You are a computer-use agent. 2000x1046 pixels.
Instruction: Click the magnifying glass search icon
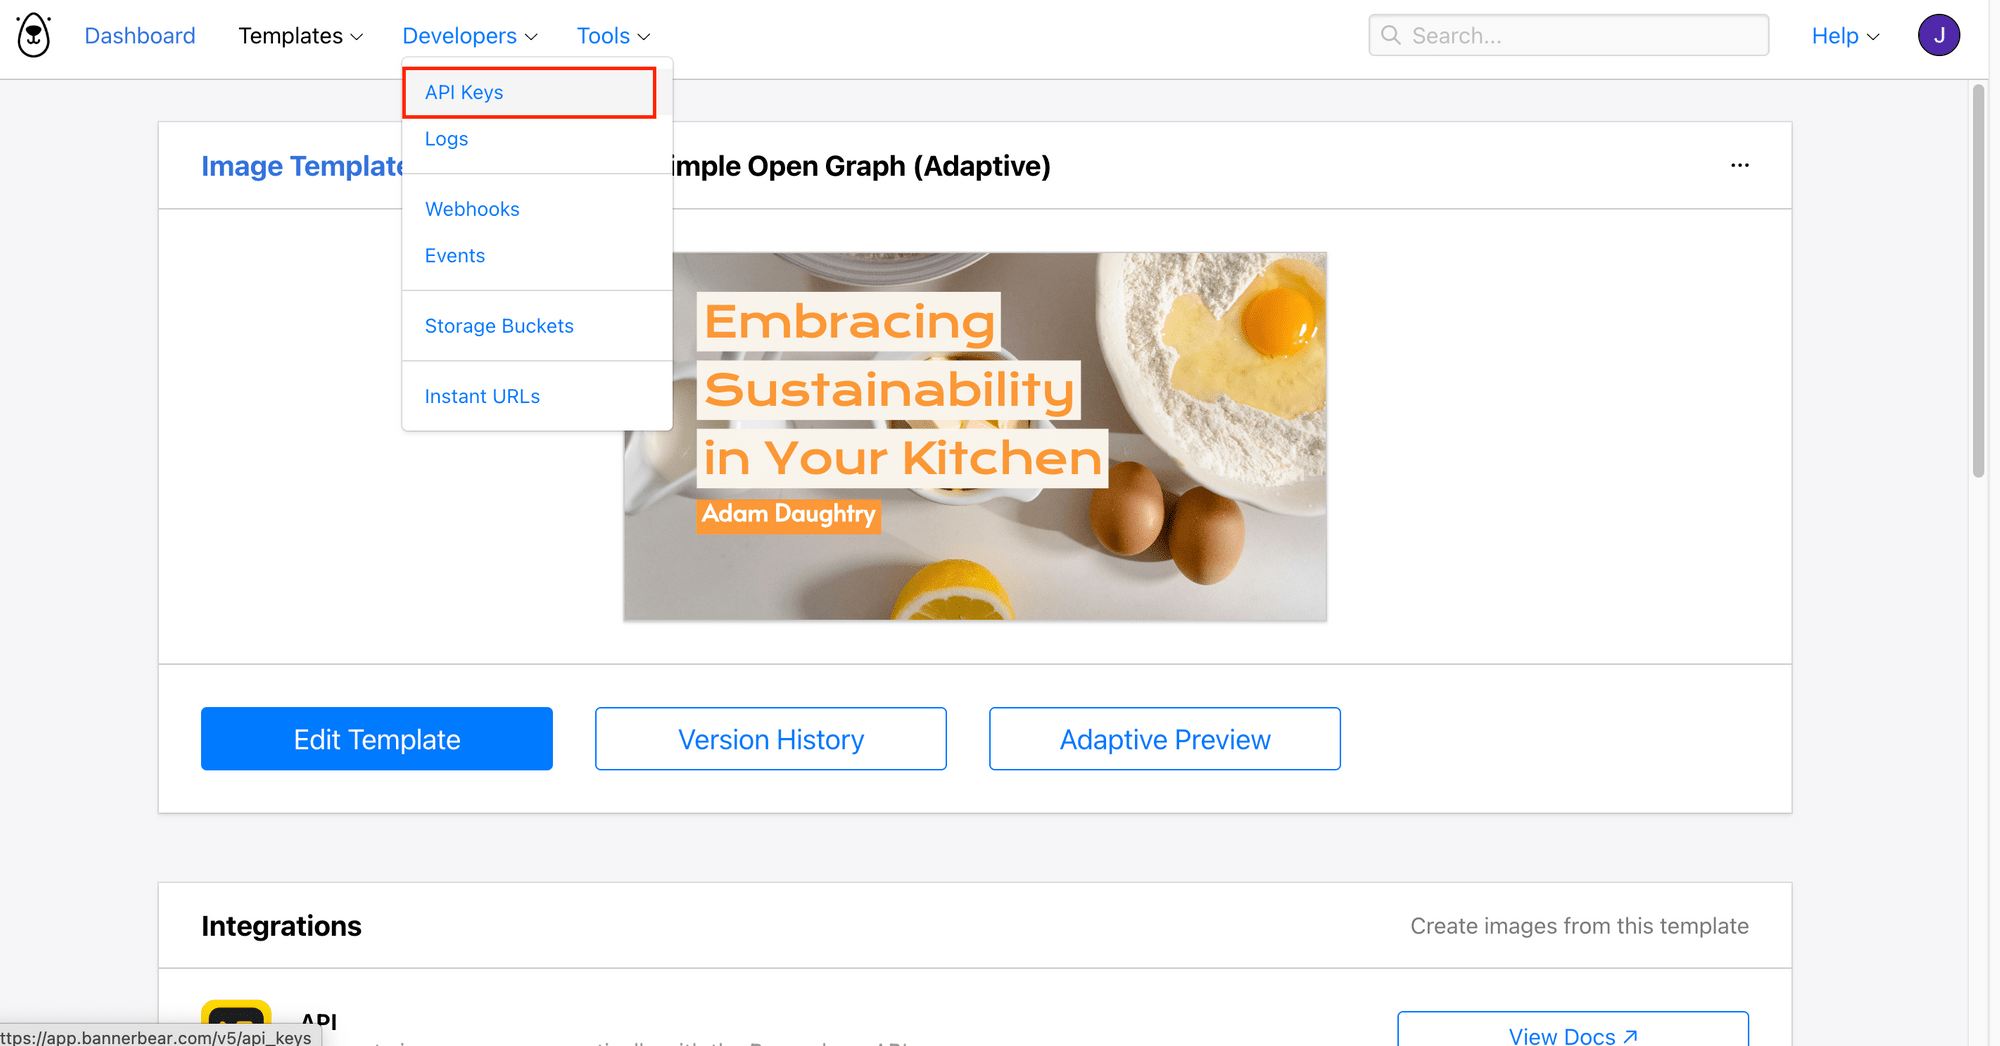click(x=1391, y=35)
